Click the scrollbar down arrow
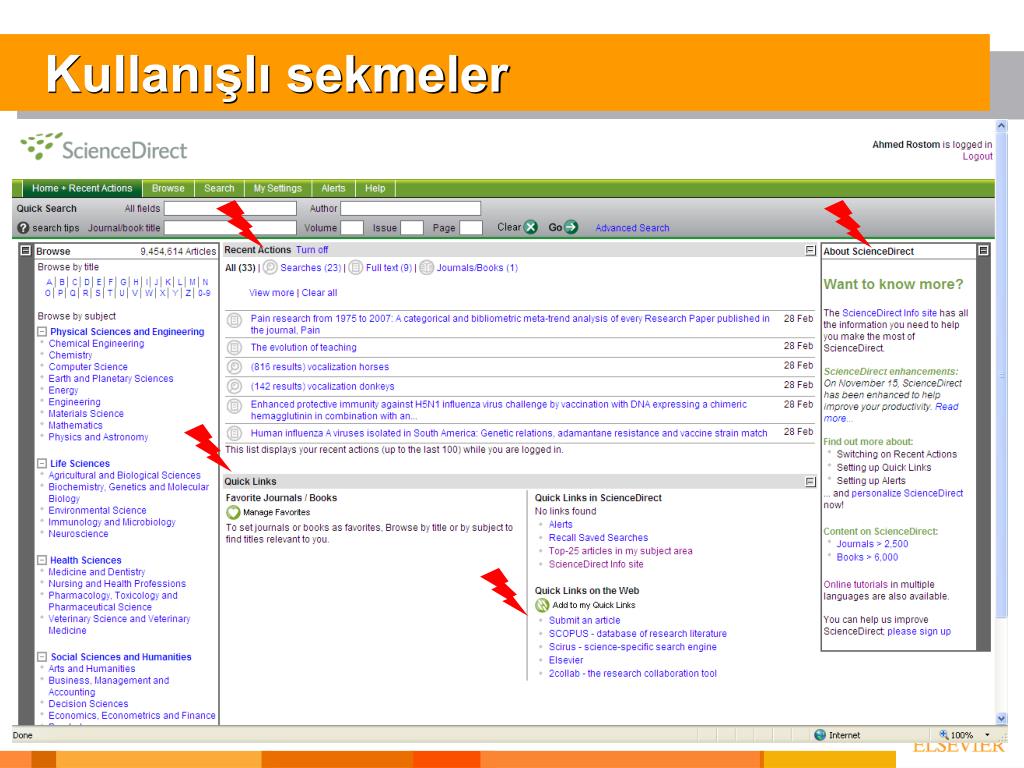This screenshot has width=1024, height=768. point(1001,718)
